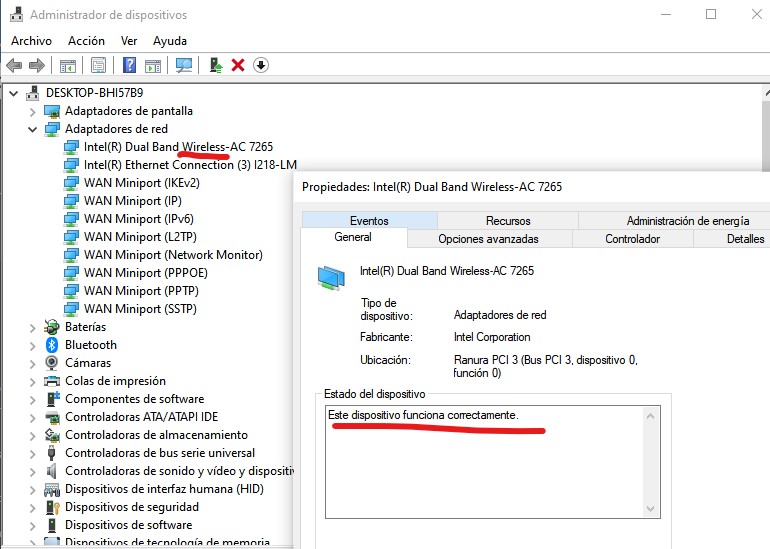Image resolution: width=770 pixels, height=549 pixels.
Task: Collapse the DESKTOP-BHI57B9 root node
Action: [x=13, y=93]
